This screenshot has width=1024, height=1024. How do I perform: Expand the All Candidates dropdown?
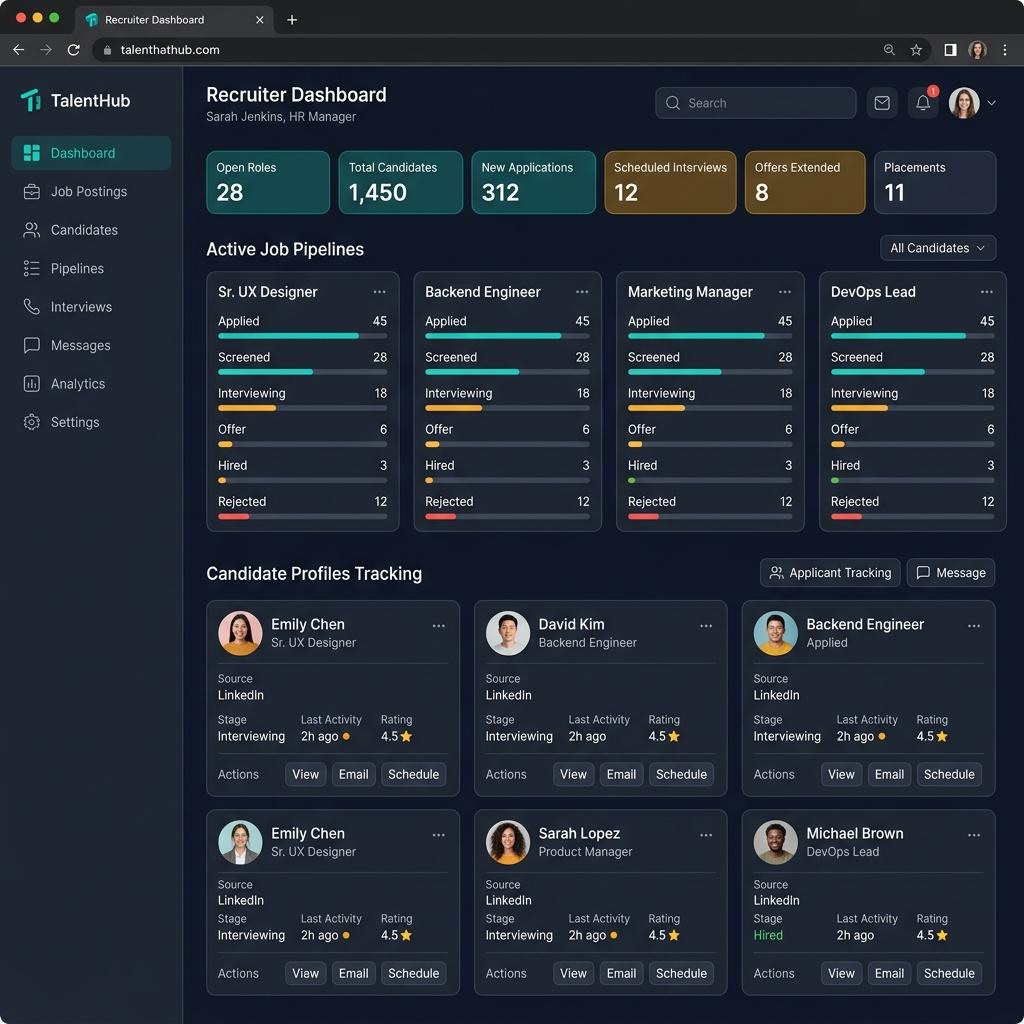tap(938, 248)
